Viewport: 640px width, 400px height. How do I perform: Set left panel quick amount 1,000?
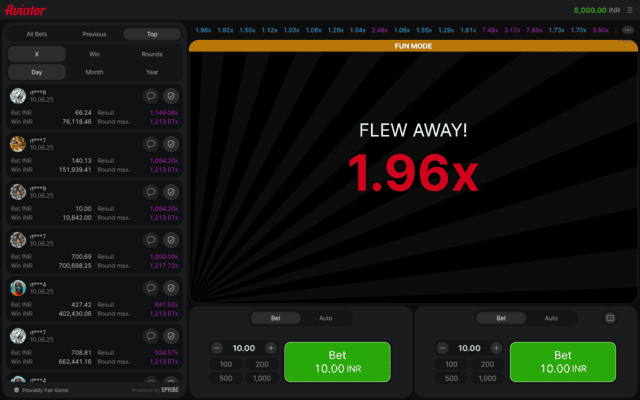pos(262,378)
